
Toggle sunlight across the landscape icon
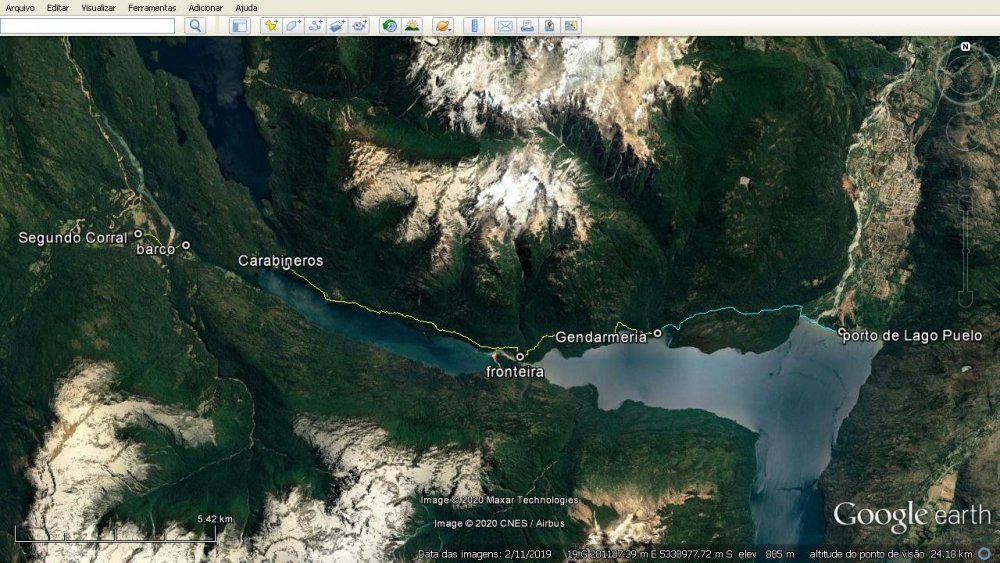coord(412,26)
